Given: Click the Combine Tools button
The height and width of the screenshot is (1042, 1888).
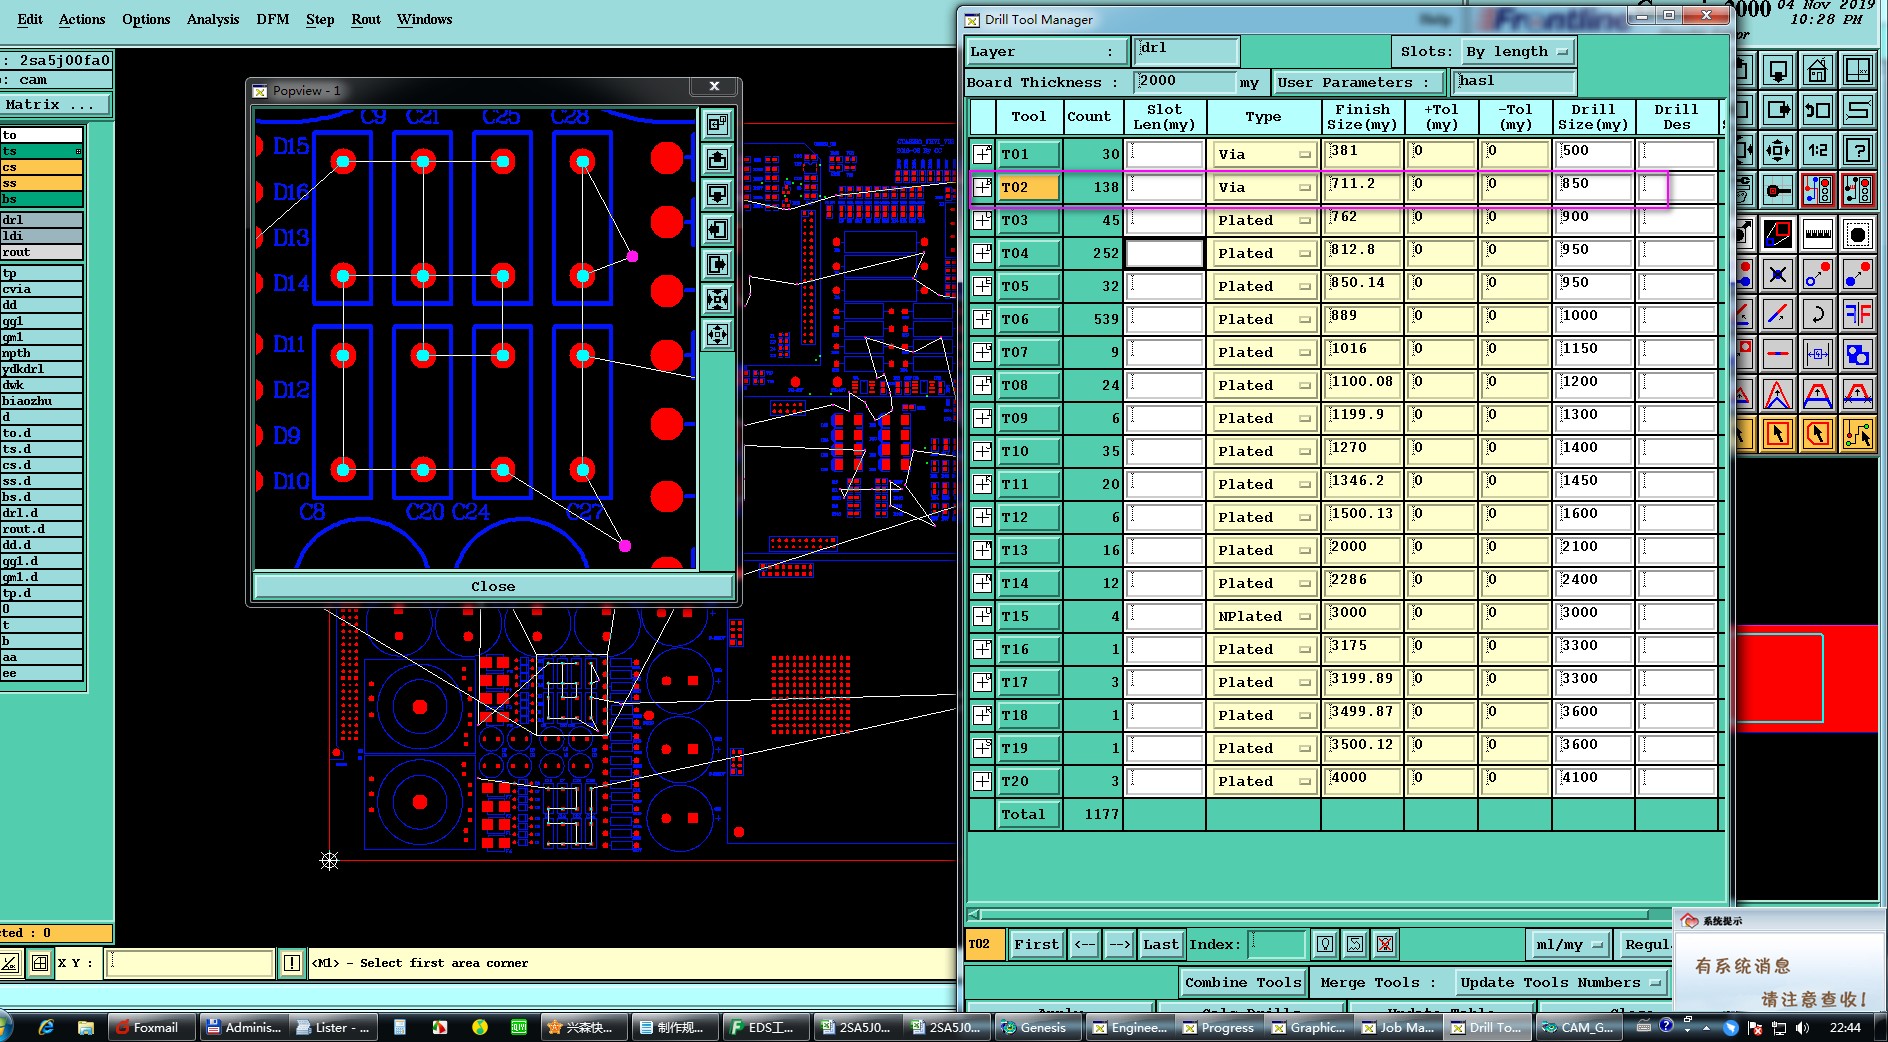Looking at the screenshot, I should coord(1243,982).
